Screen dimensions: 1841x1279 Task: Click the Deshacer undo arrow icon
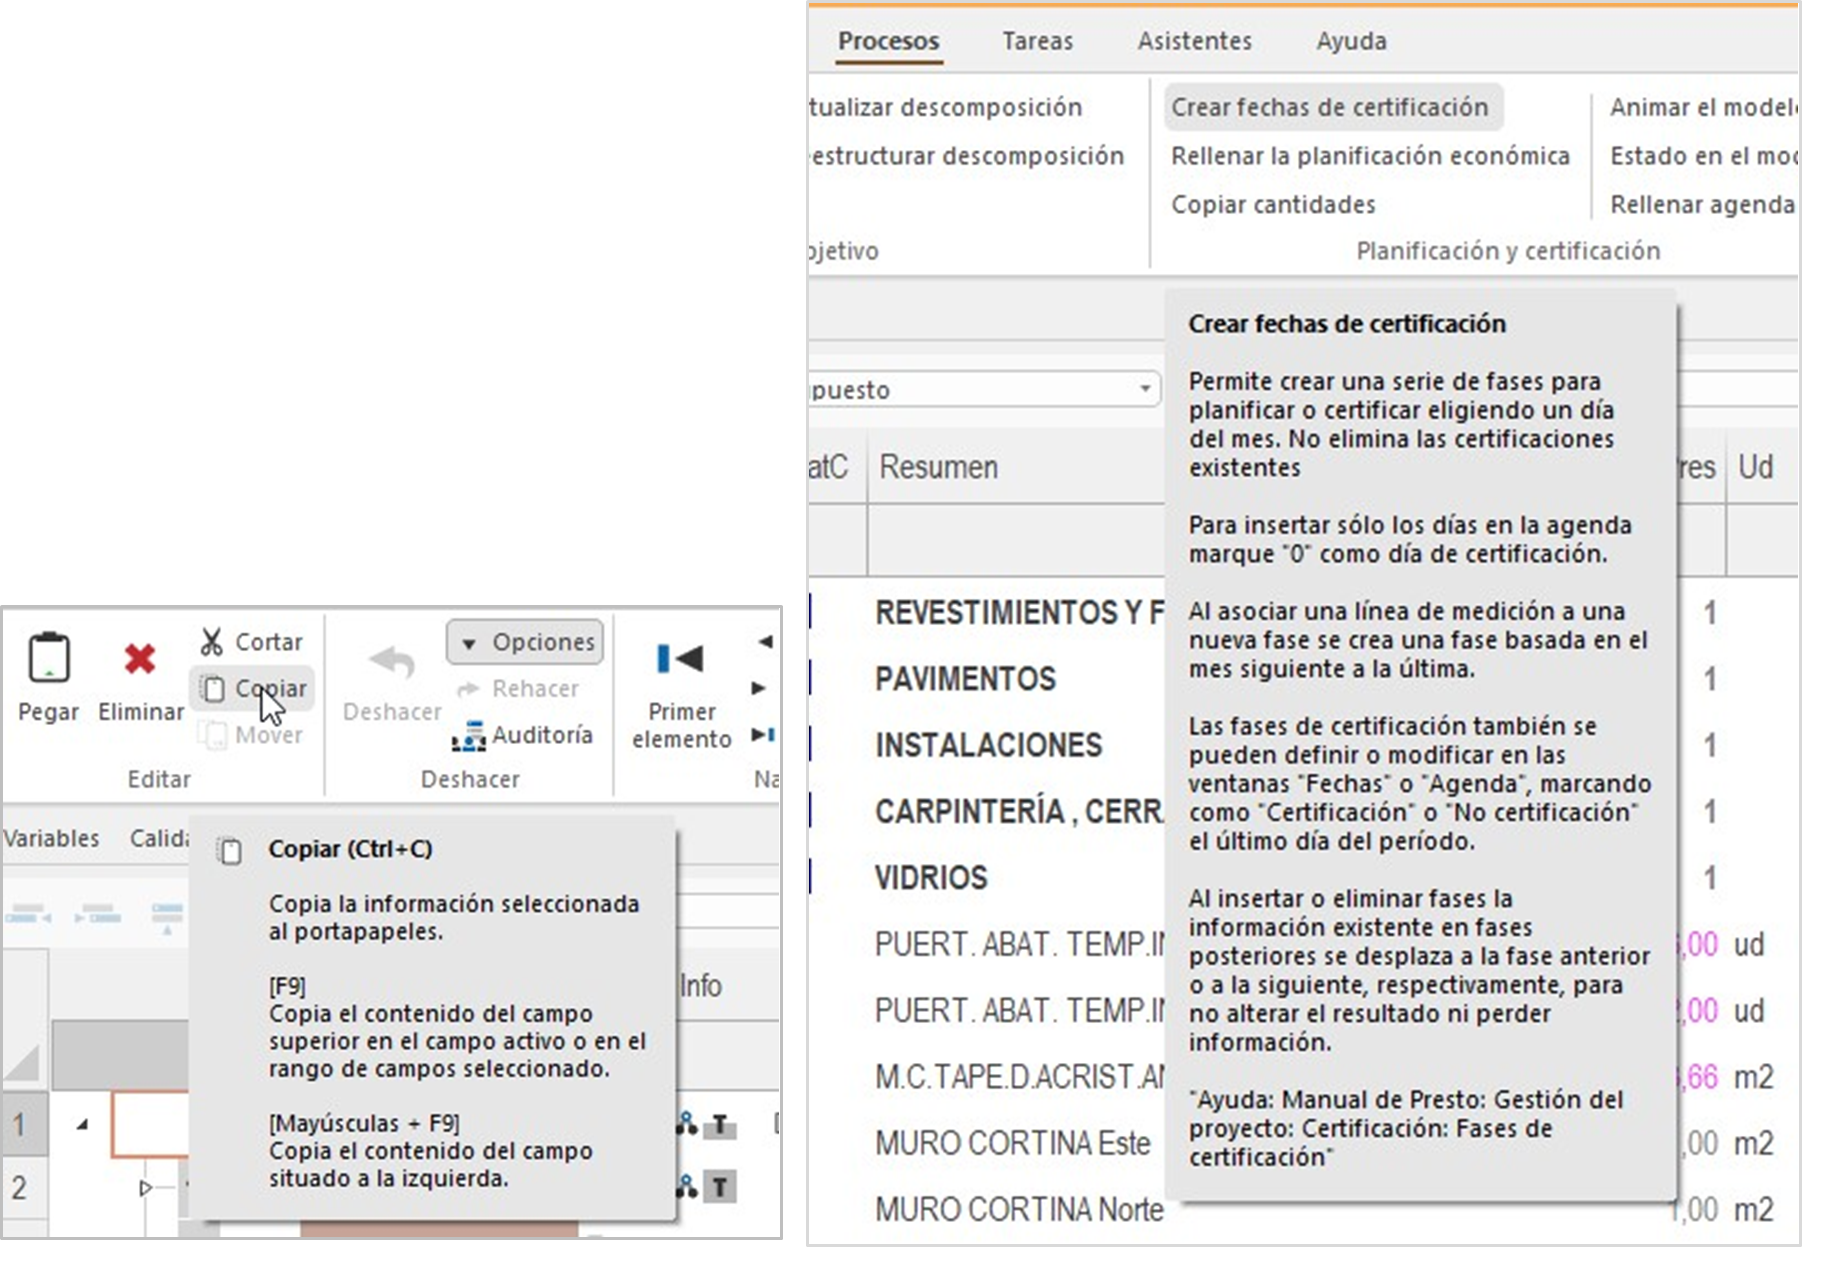(x=392, y=661)
